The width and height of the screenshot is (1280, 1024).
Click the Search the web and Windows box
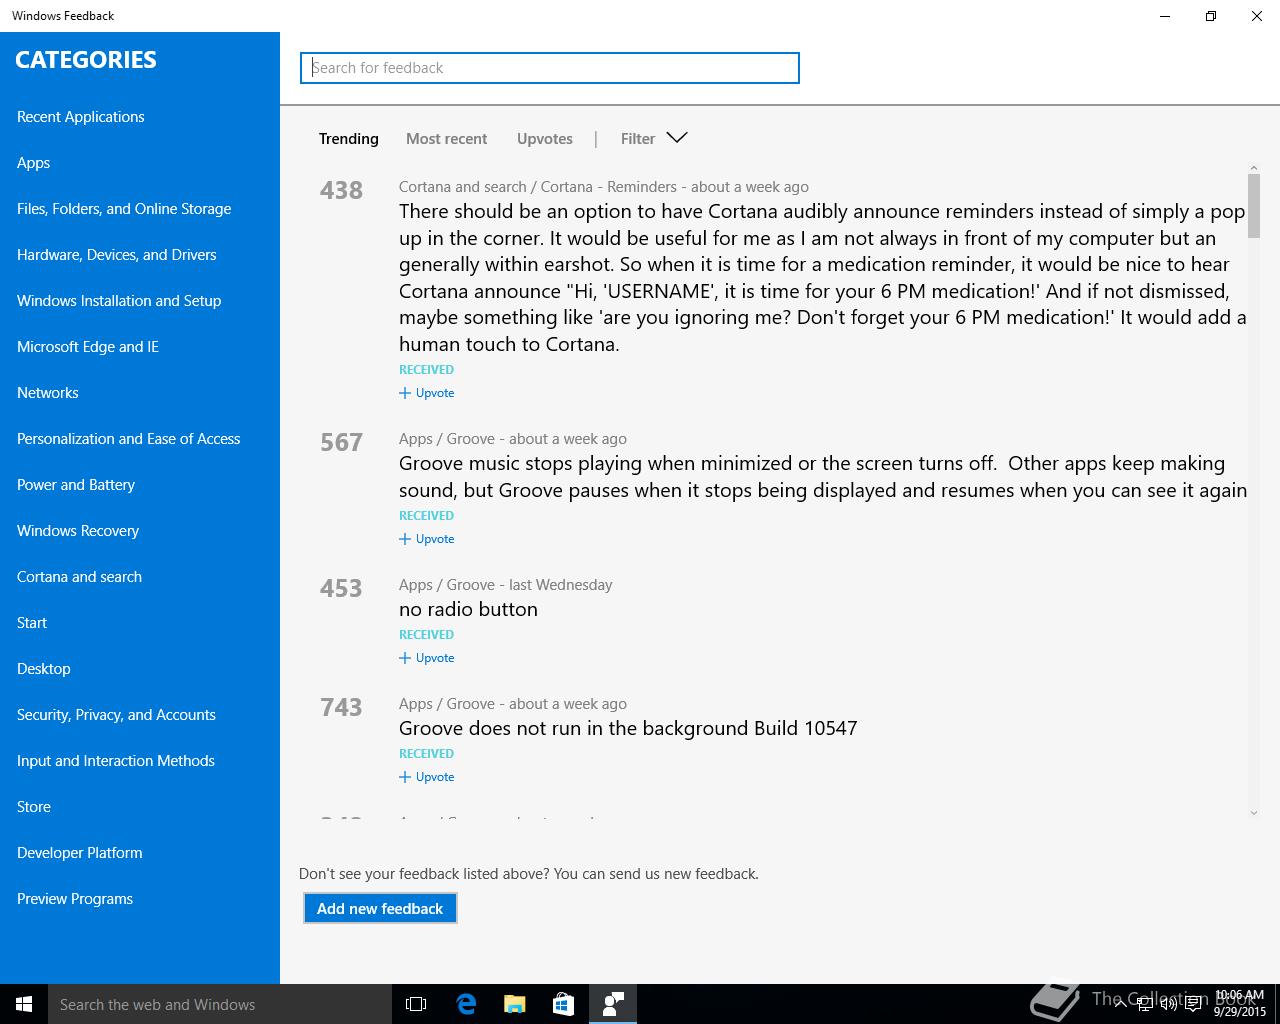point(220,1004)
